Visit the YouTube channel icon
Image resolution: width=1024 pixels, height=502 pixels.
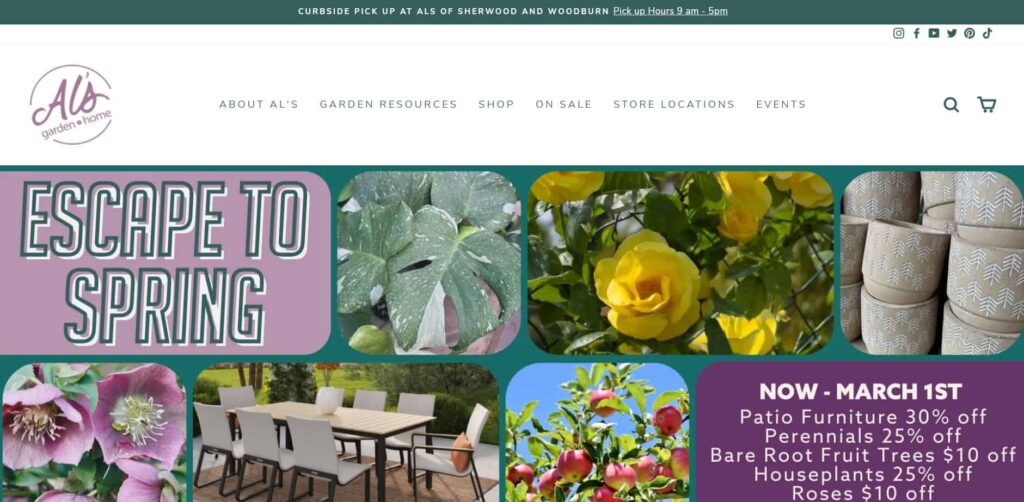click(x=934, y=33)
